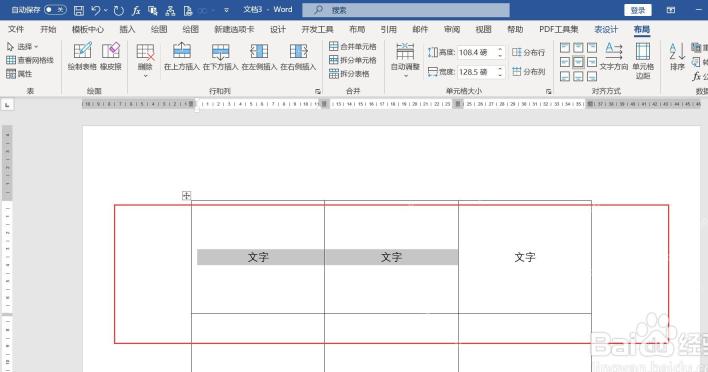Open the 选择 select dropdown
708x372 pixels.
pyautogui.click(x=22, y=46)
